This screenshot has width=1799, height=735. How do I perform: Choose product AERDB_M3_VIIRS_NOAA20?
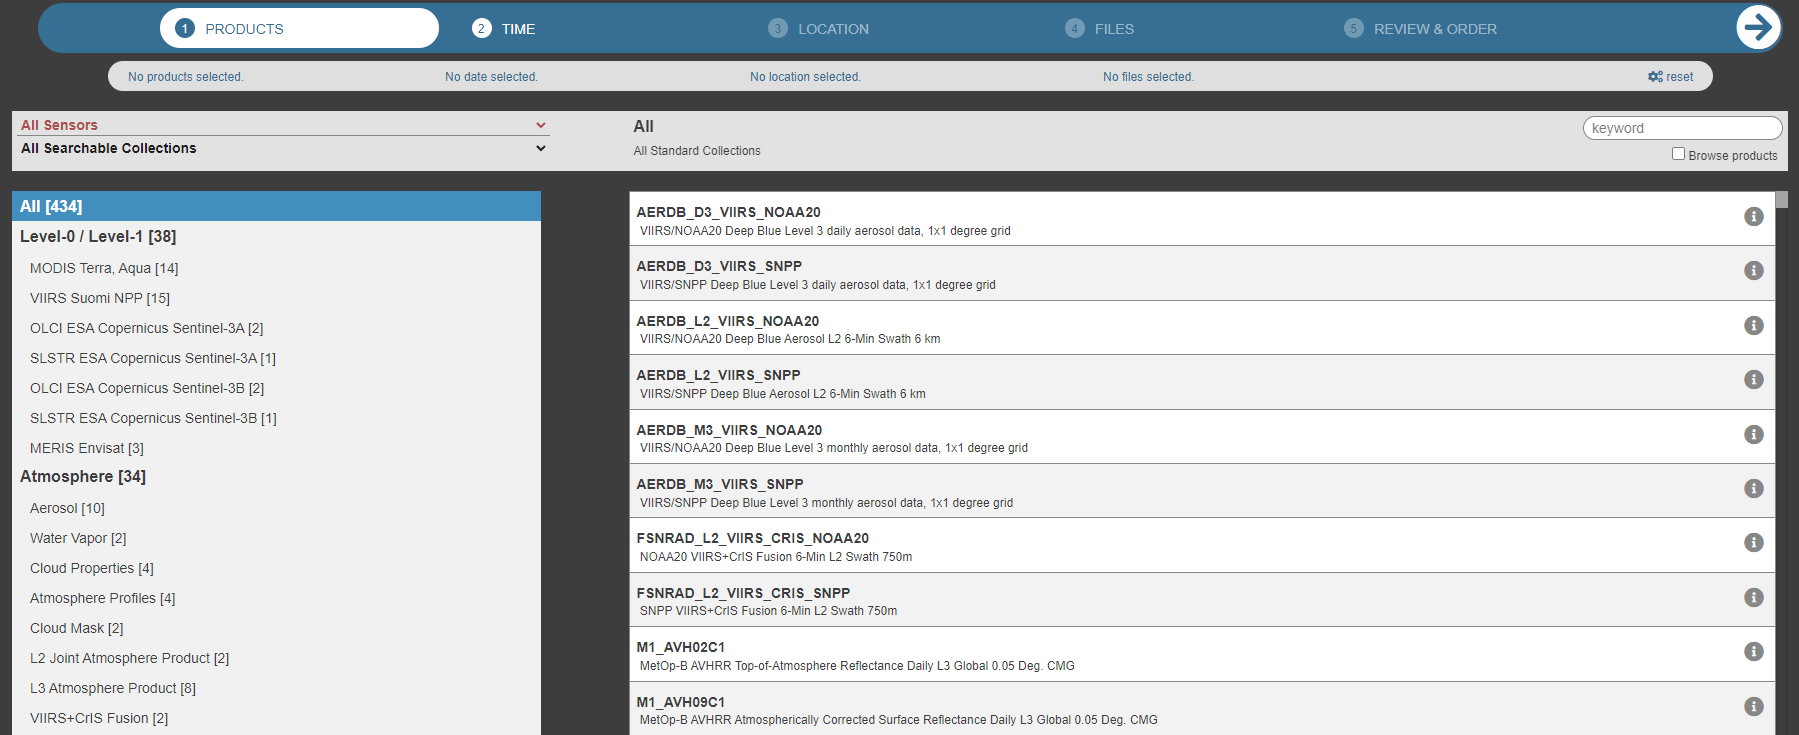point(1202,437)
